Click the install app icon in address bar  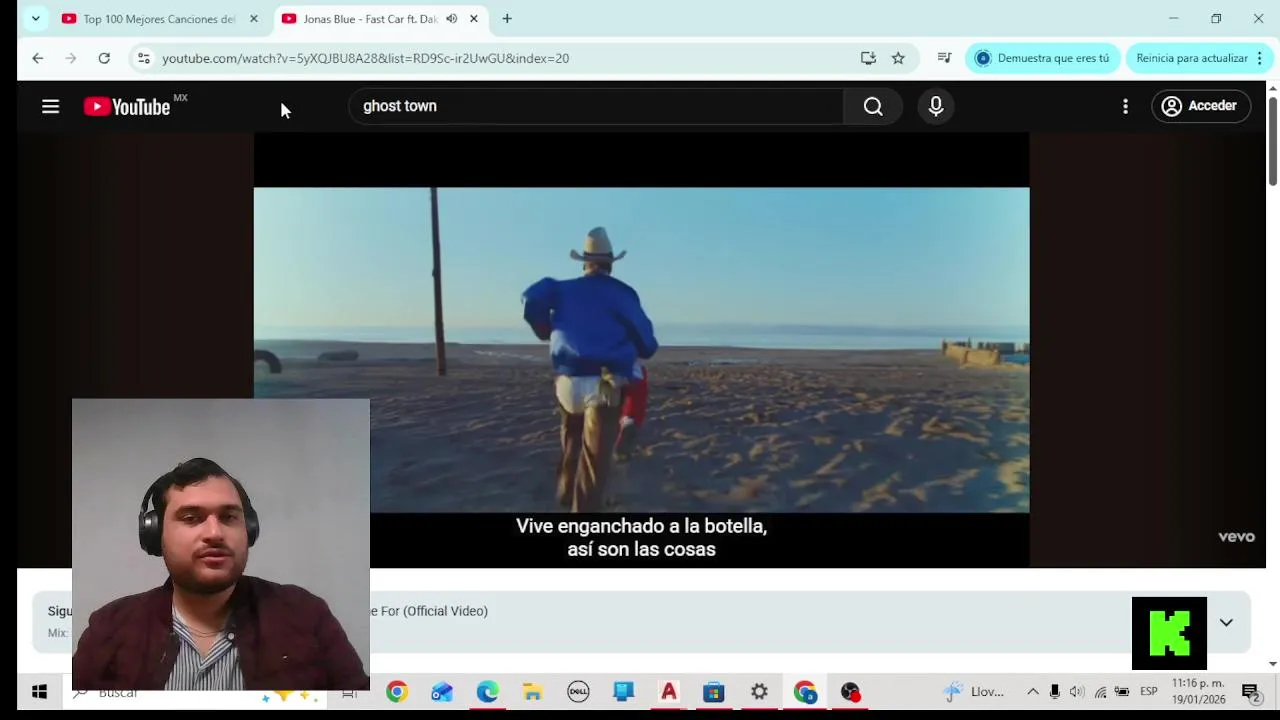point(868,58)
